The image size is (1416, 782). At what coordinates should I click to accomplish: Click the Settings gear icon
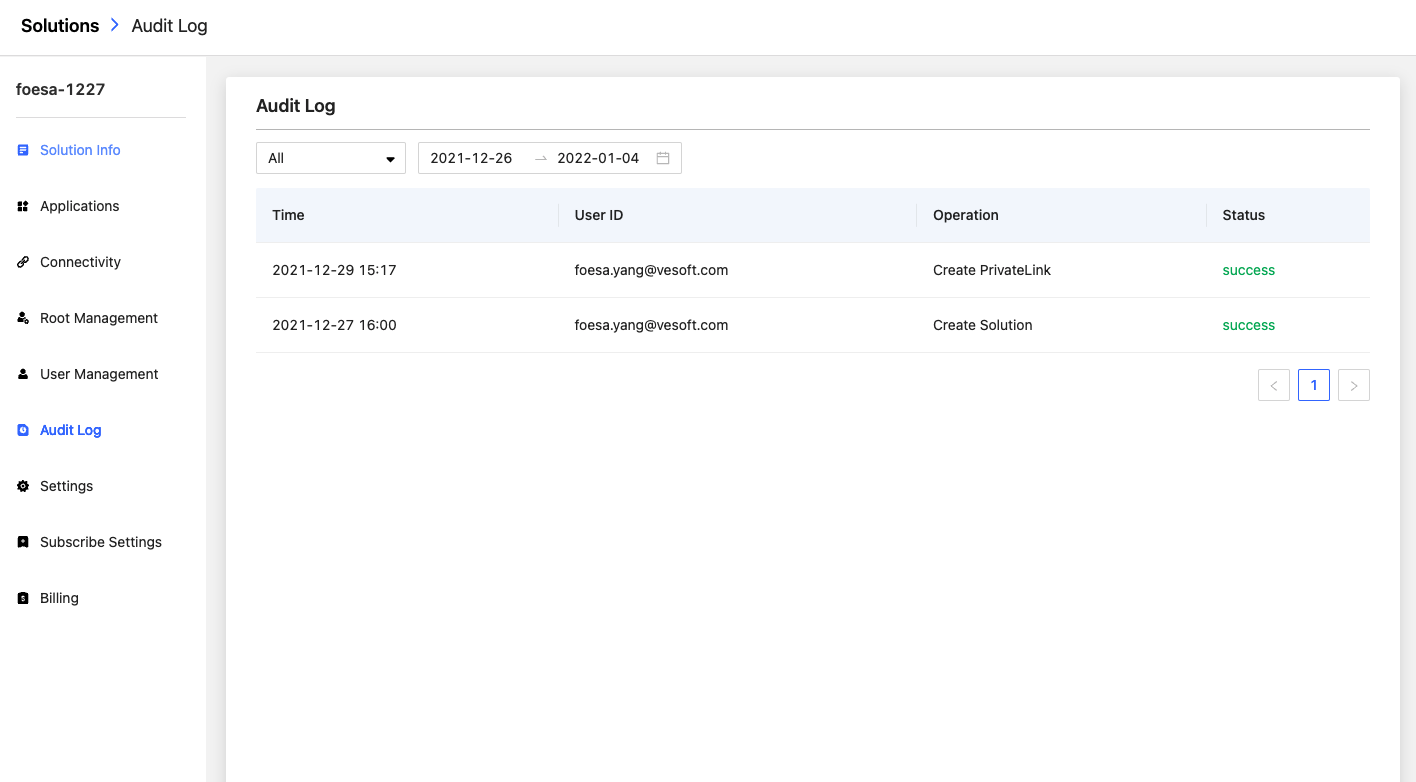pos(23,486)
